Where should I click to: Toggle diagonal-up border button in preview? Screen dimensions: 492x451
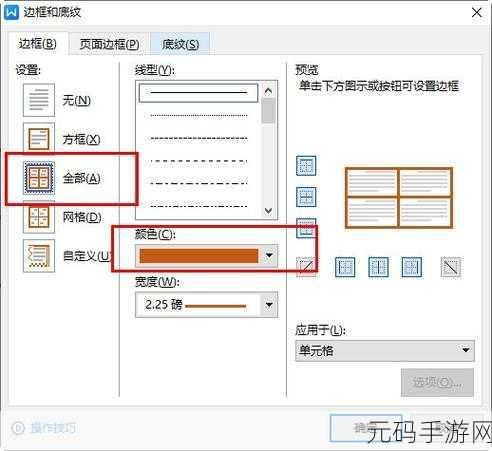click(x=306, y=267)
